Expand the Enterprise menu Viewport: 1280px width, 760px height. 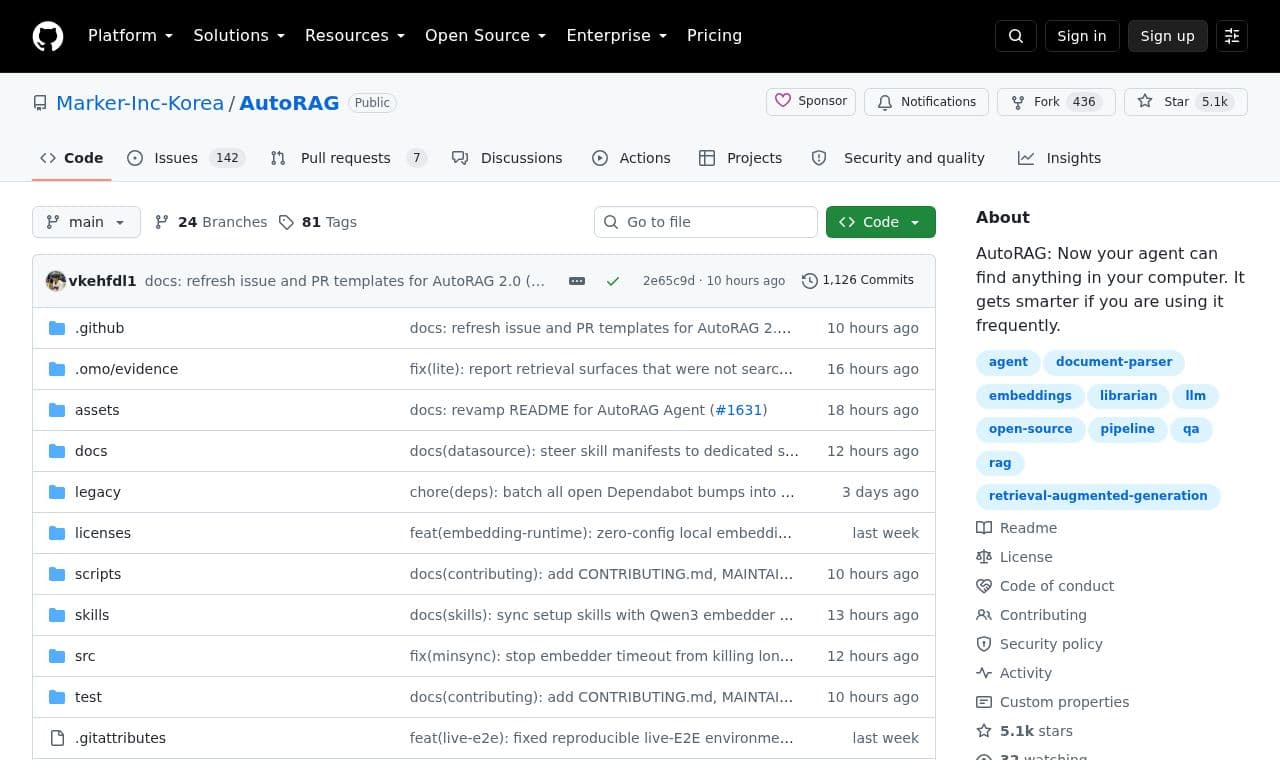click(x=617, y=36)
